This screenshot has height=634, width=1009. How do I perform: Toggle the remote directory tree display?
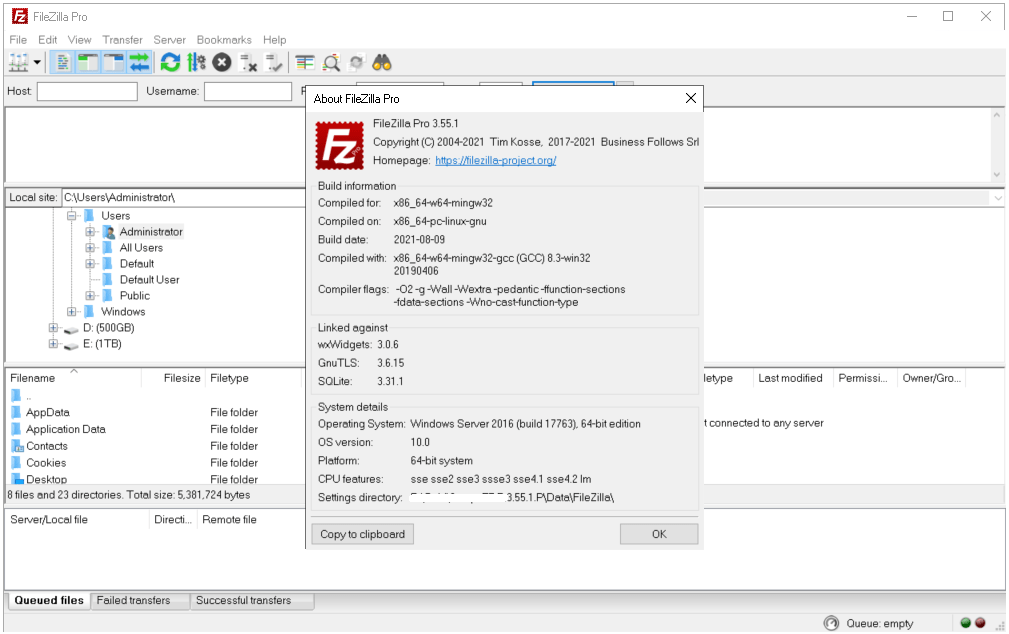(x=113, y=62)
